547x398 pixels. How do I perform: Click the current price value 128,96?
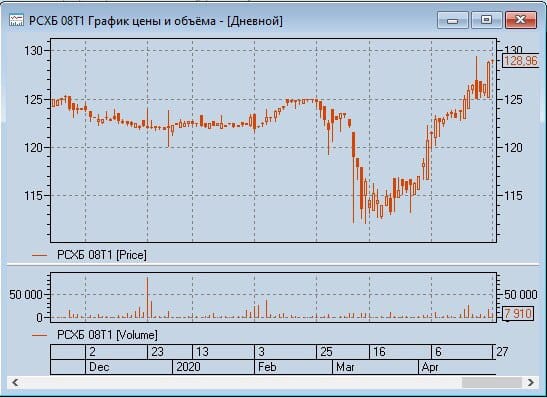[520, 61]
